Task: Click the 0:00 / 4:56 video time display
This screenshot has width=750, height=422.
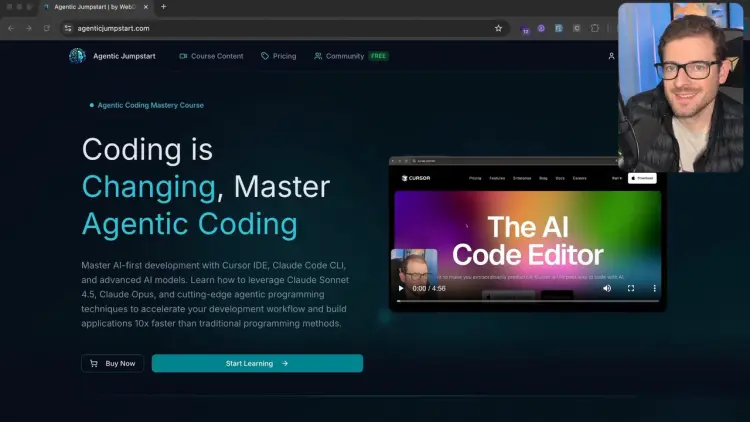Action: [x=429, y=289]
